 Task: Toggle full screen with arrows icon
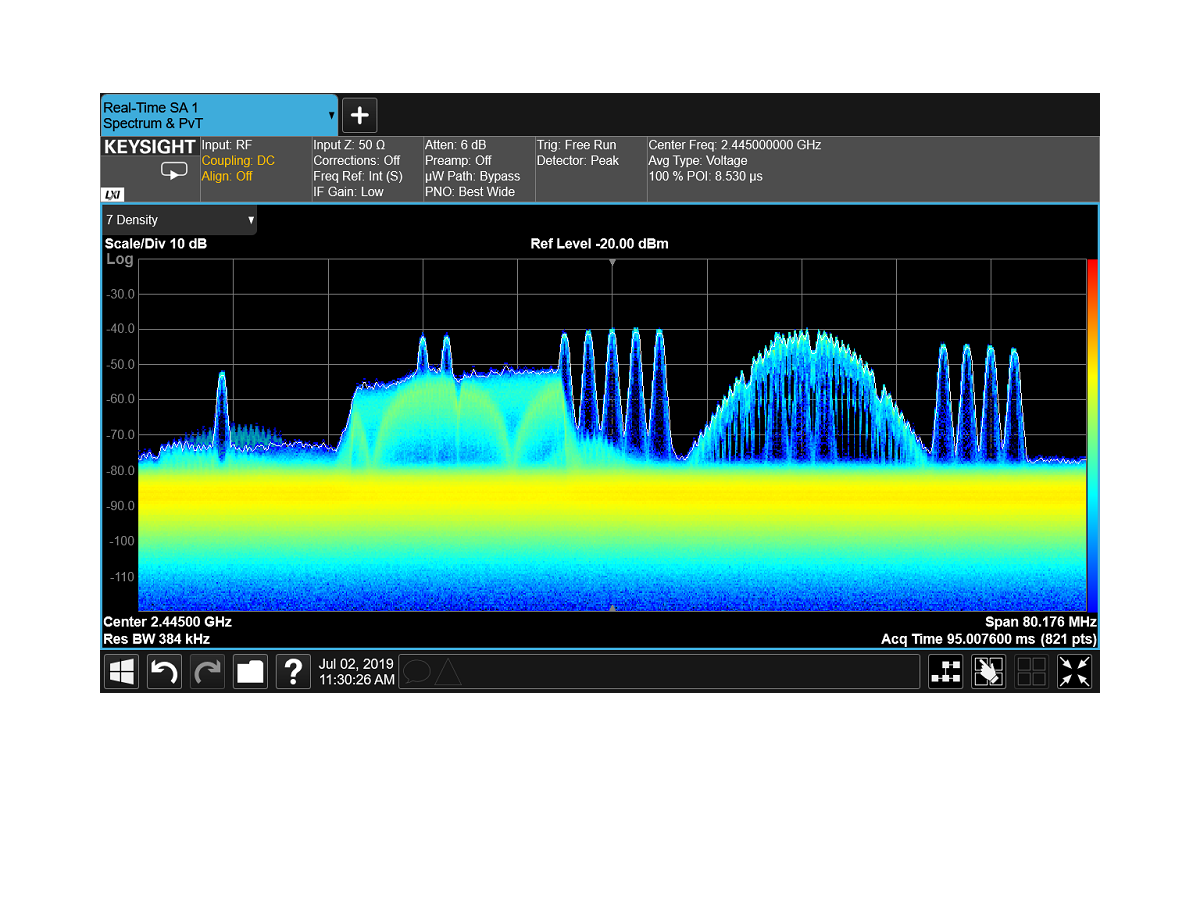pyautogui.click(x=1075, y=672)
